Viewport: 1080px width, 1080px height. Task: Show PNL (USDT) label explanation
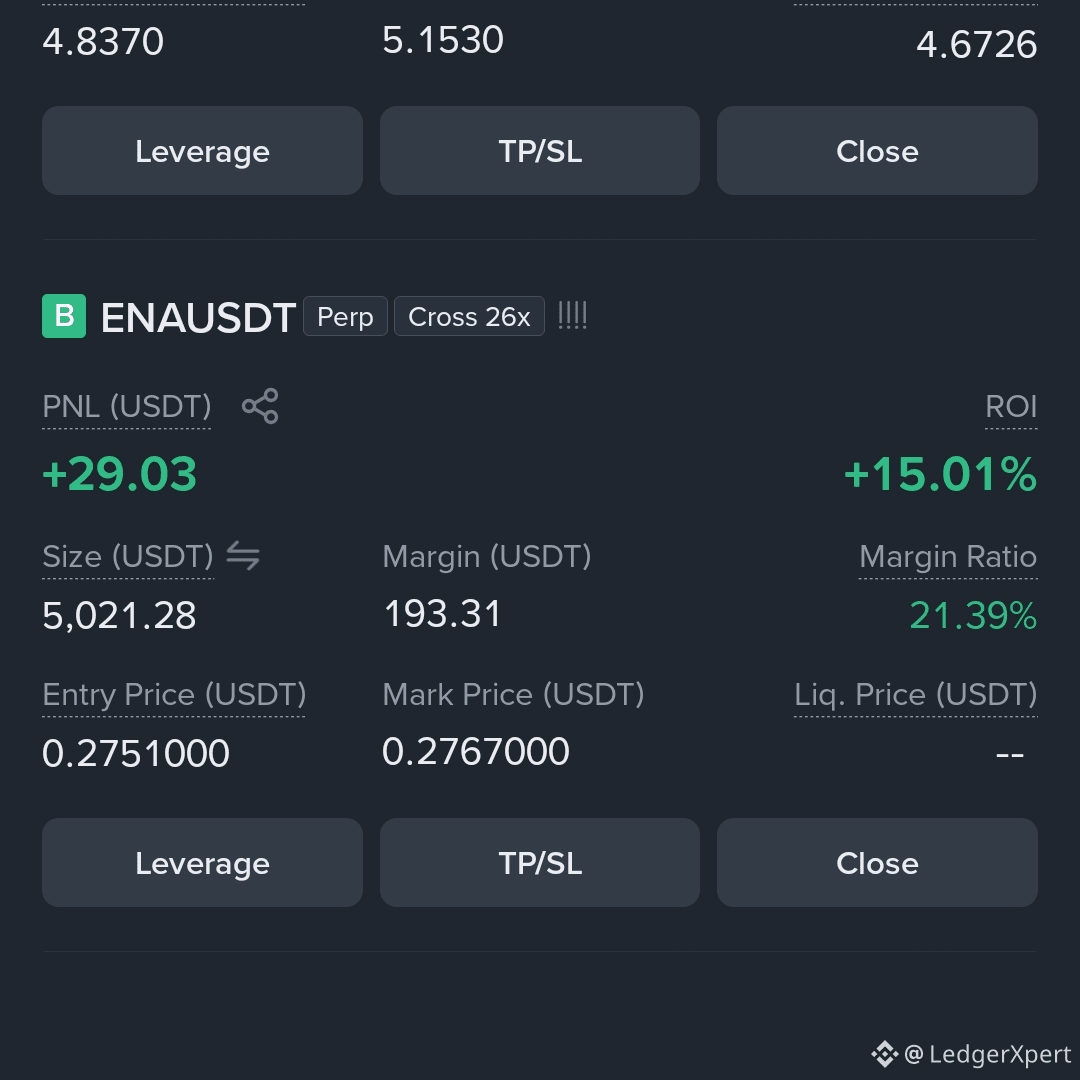tap(127, 406)
